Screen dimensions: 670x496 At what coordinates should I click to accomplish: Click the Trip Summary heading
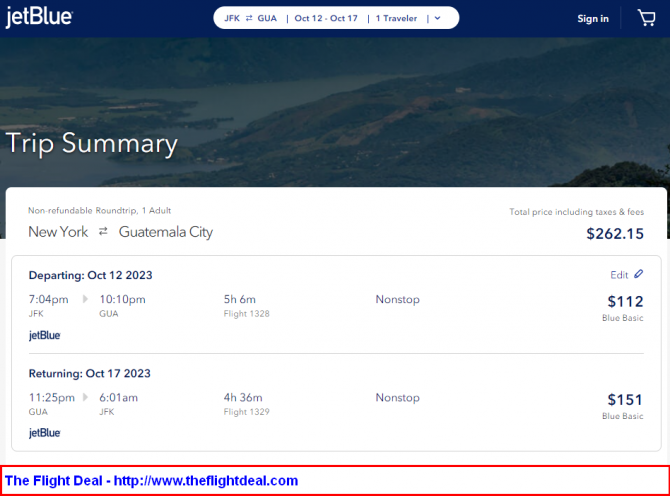click(x=91, y=144)
